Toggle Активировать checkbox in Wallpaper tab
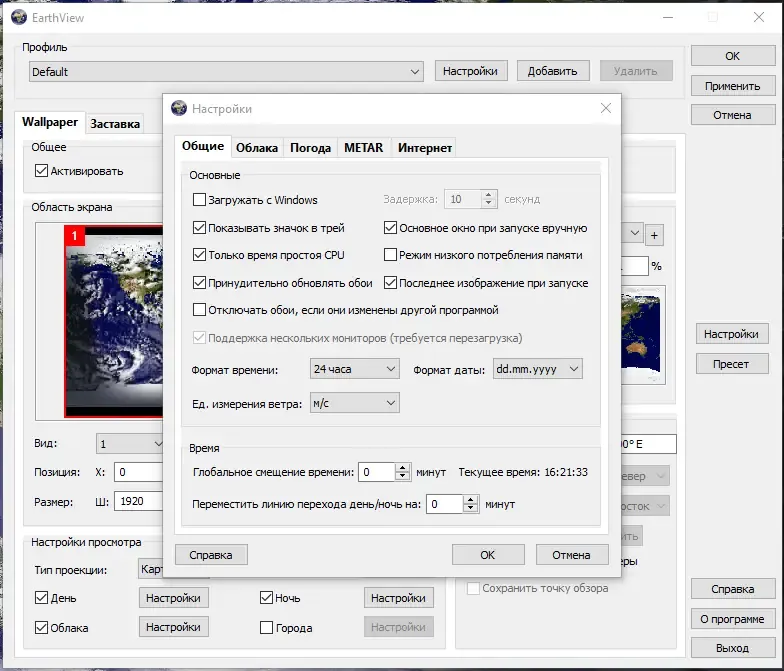 click(x=42, y=171)
